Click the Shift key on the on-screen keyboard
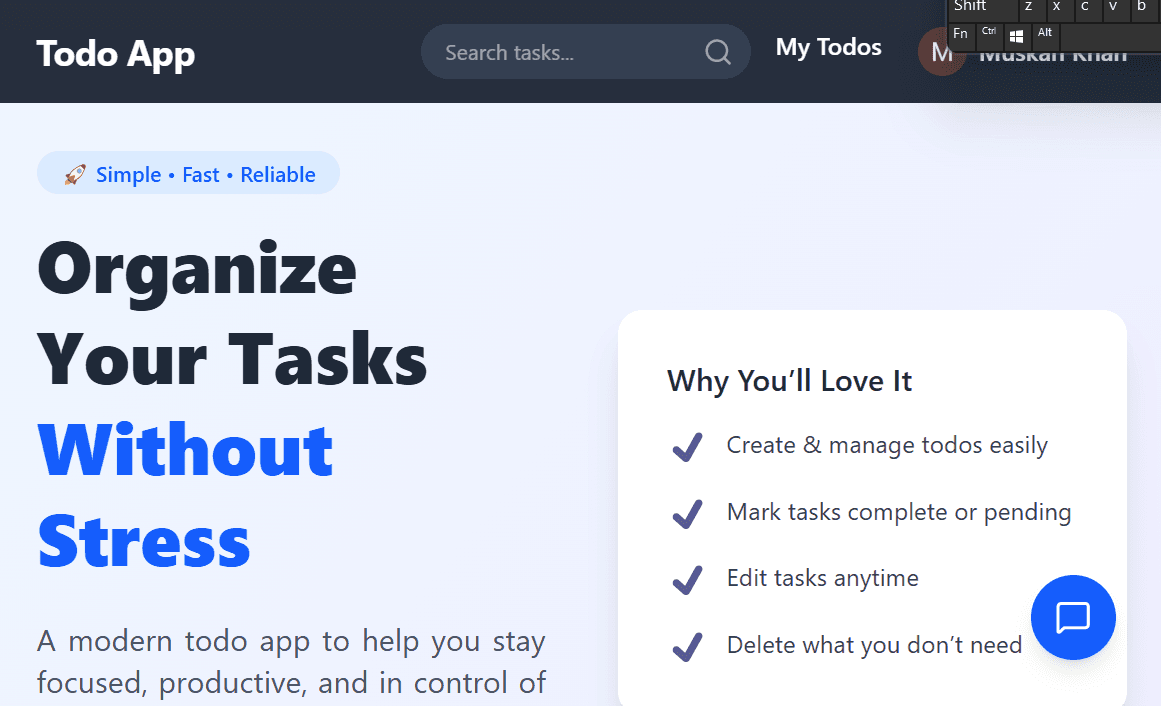 [981, 9]
